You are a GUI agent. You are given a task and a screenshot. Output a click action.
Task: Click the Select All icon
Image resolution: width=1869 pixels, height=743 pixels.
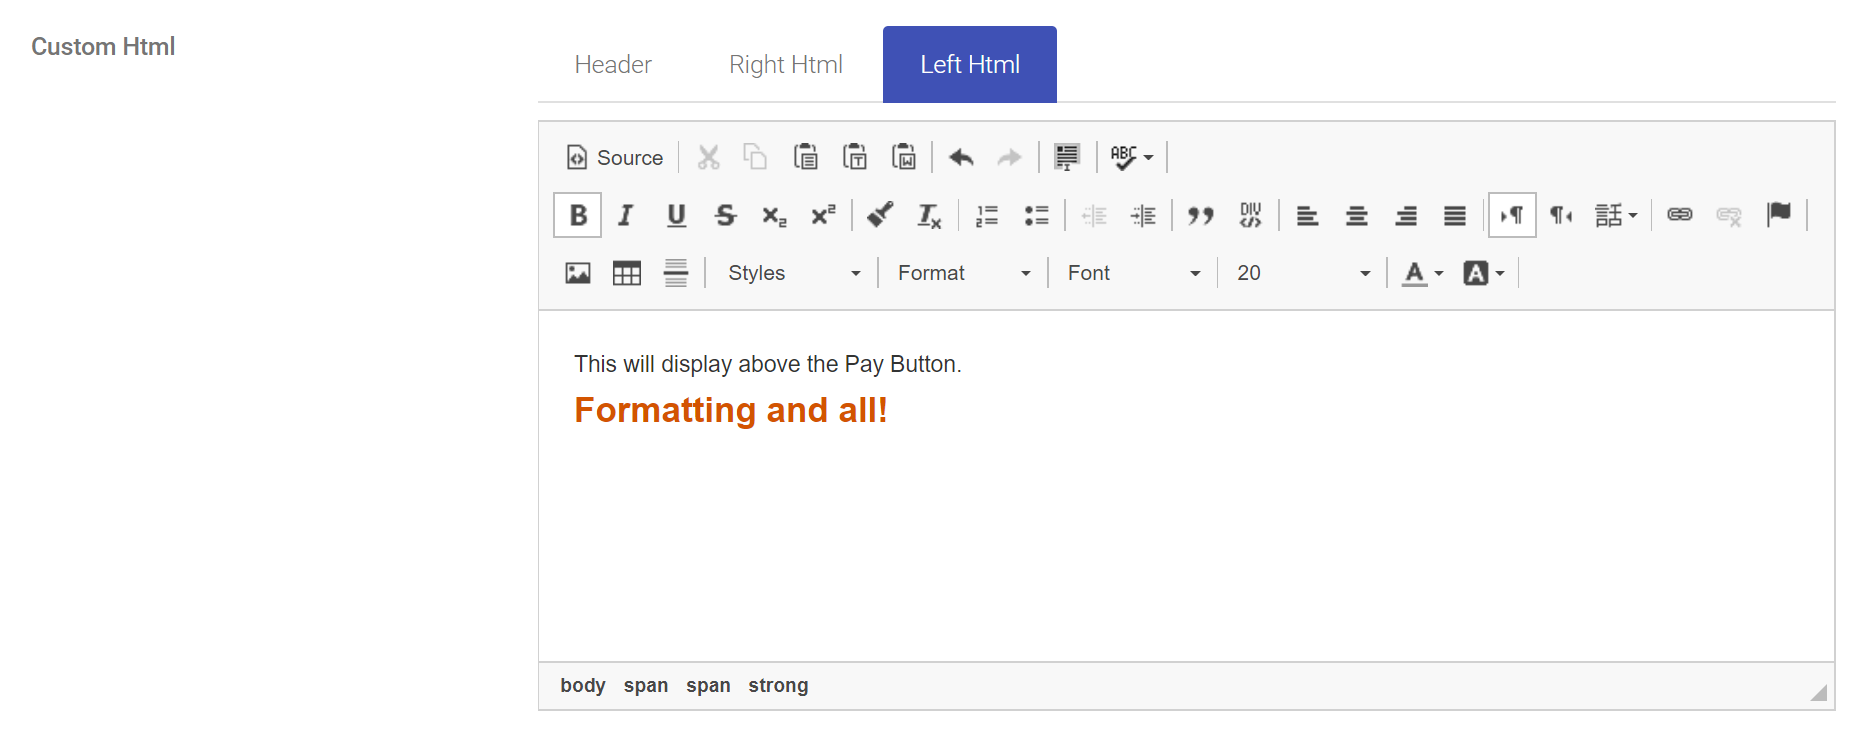[x=1067, y=157]
